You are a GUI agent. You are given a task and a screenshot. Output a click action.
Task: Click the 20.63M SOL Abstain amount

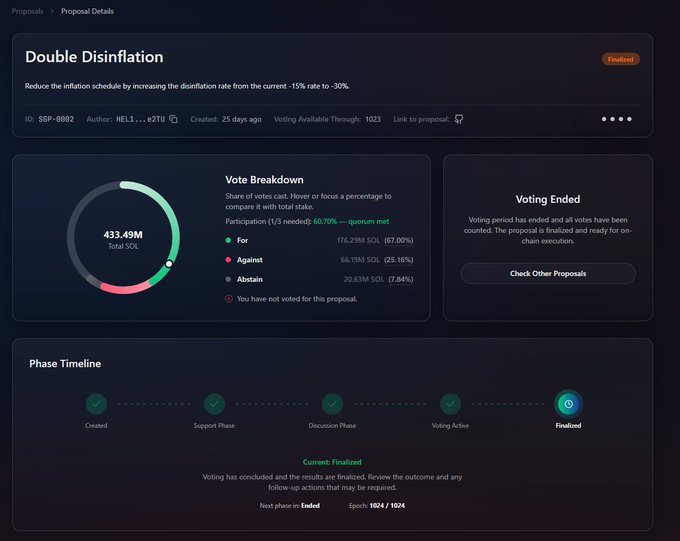[x=363, y=279]
